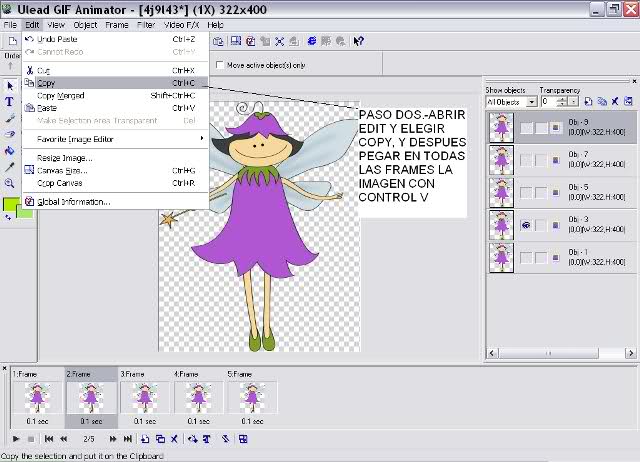Screen dimensions: 640x462
Task: Open the Show objects dropdown
Action: tap(531, 102)
